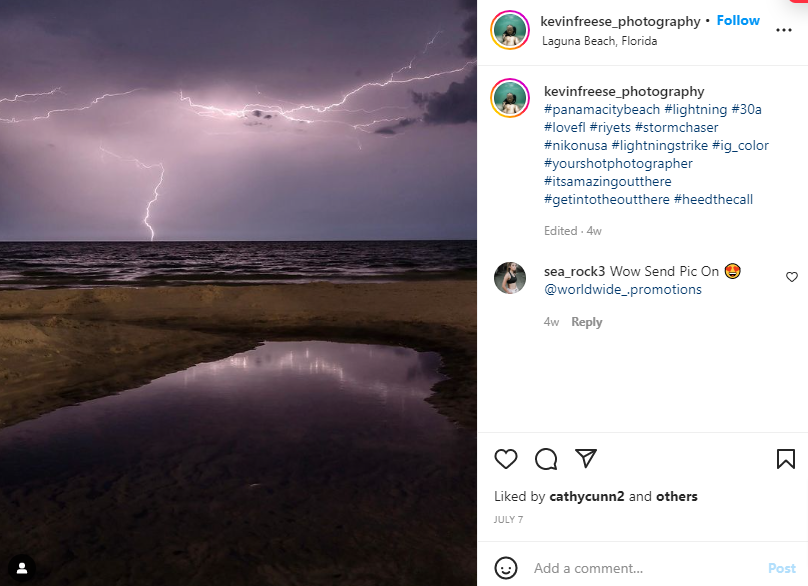
Task: Save post with the bookmark icon
Action: (786, 459)
